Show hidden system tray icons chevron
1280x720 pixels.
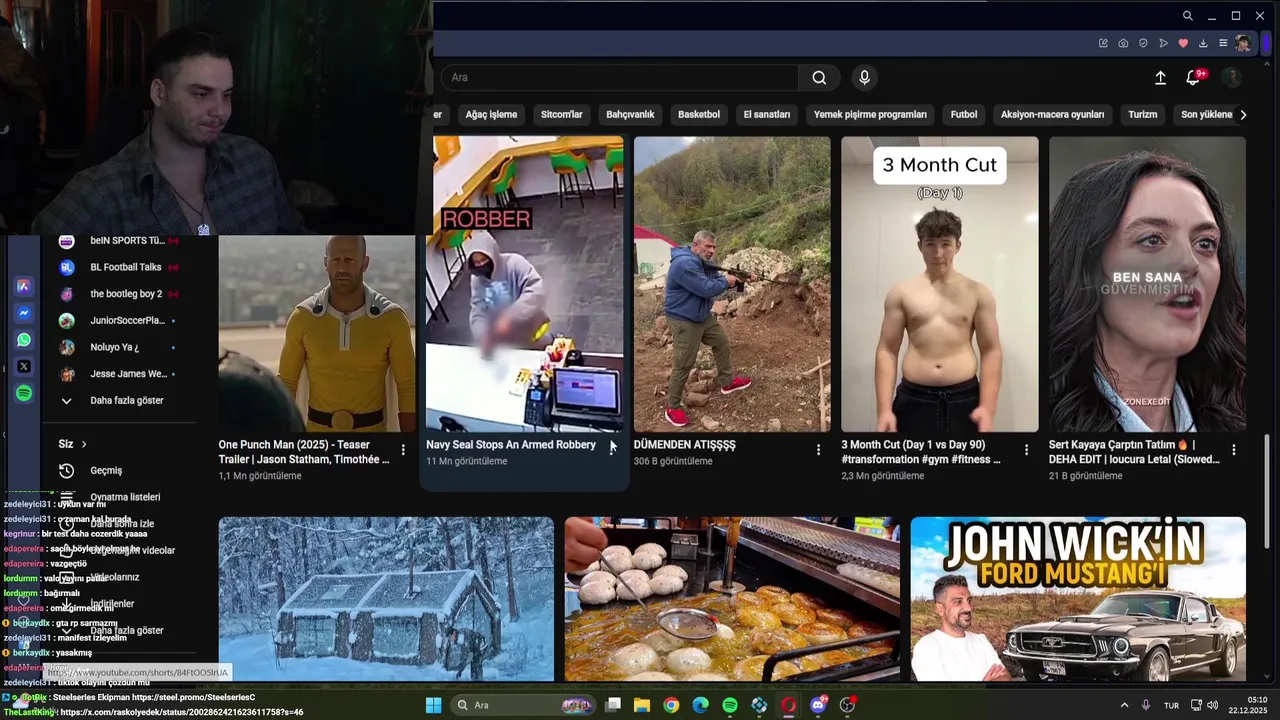(x=1124, y=705)
